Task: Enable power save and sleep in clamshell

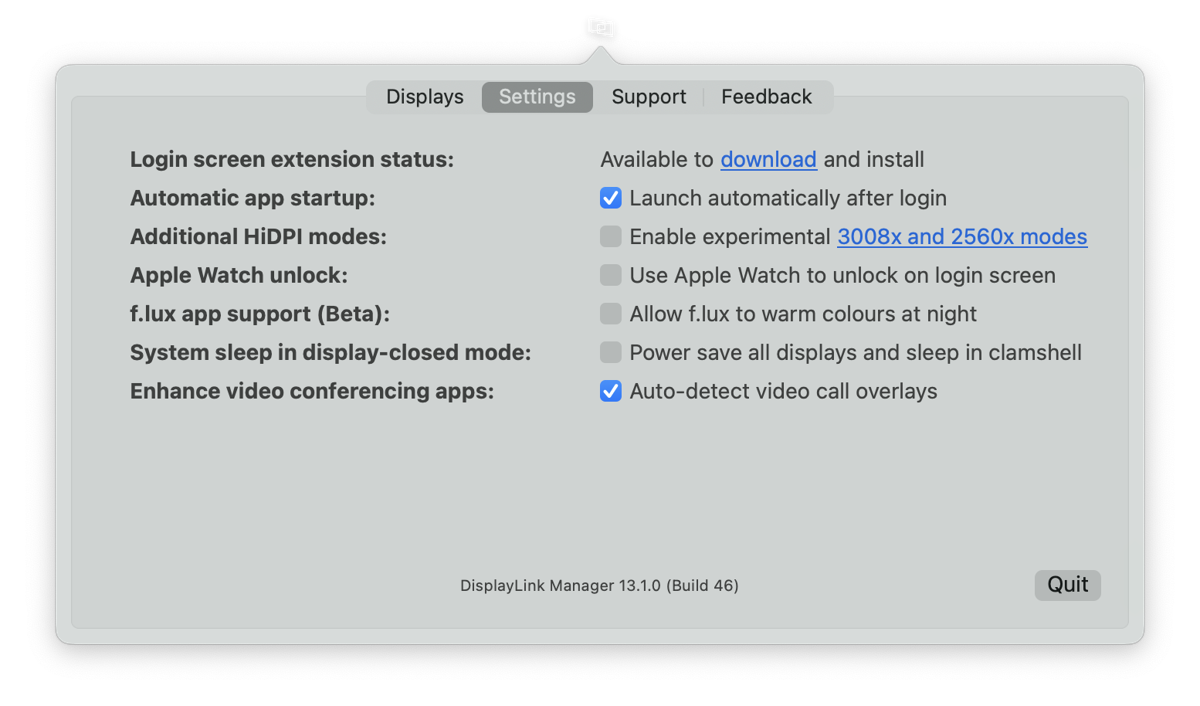Action: click(610, 352)
